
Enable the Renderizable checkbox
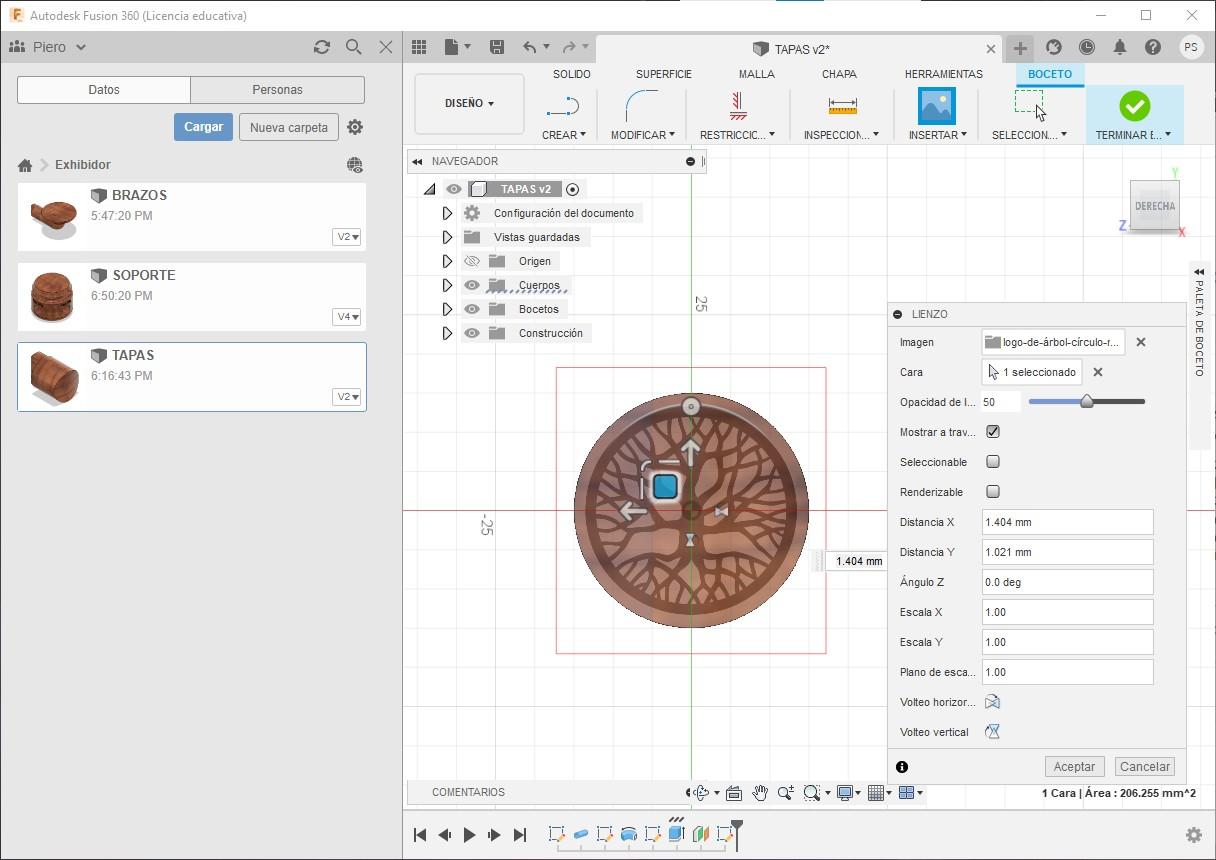(993, 492)
